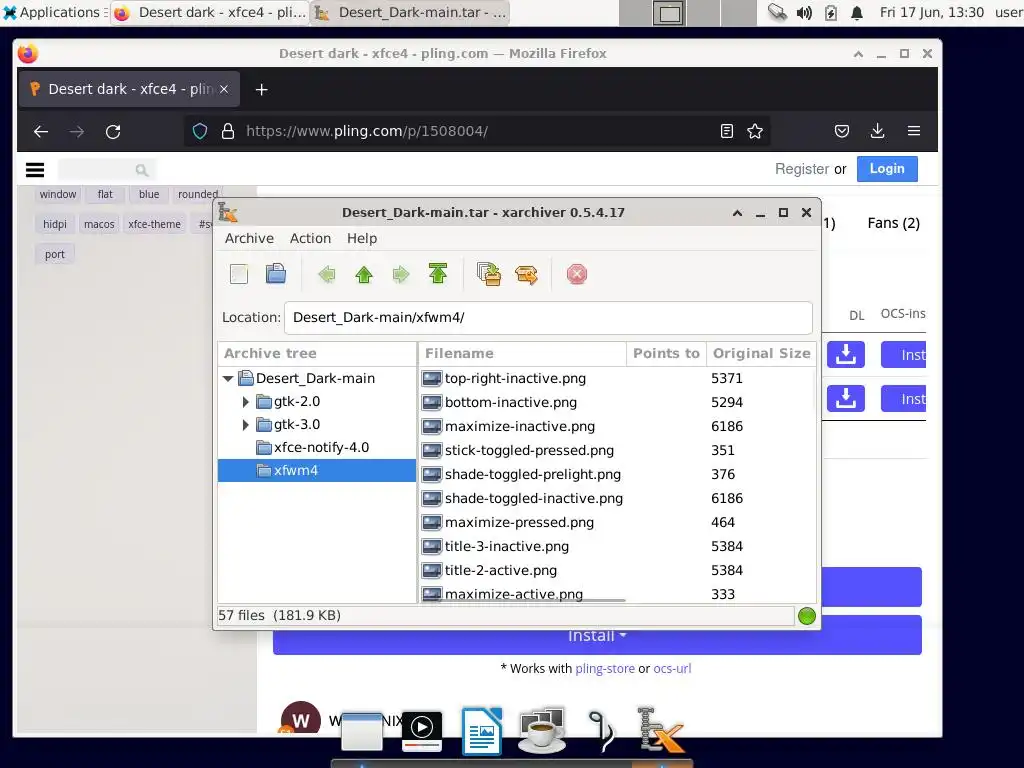Go forward with the right green arrow
The height and width of the screenshot is (768, 1024).
(401, 274)
